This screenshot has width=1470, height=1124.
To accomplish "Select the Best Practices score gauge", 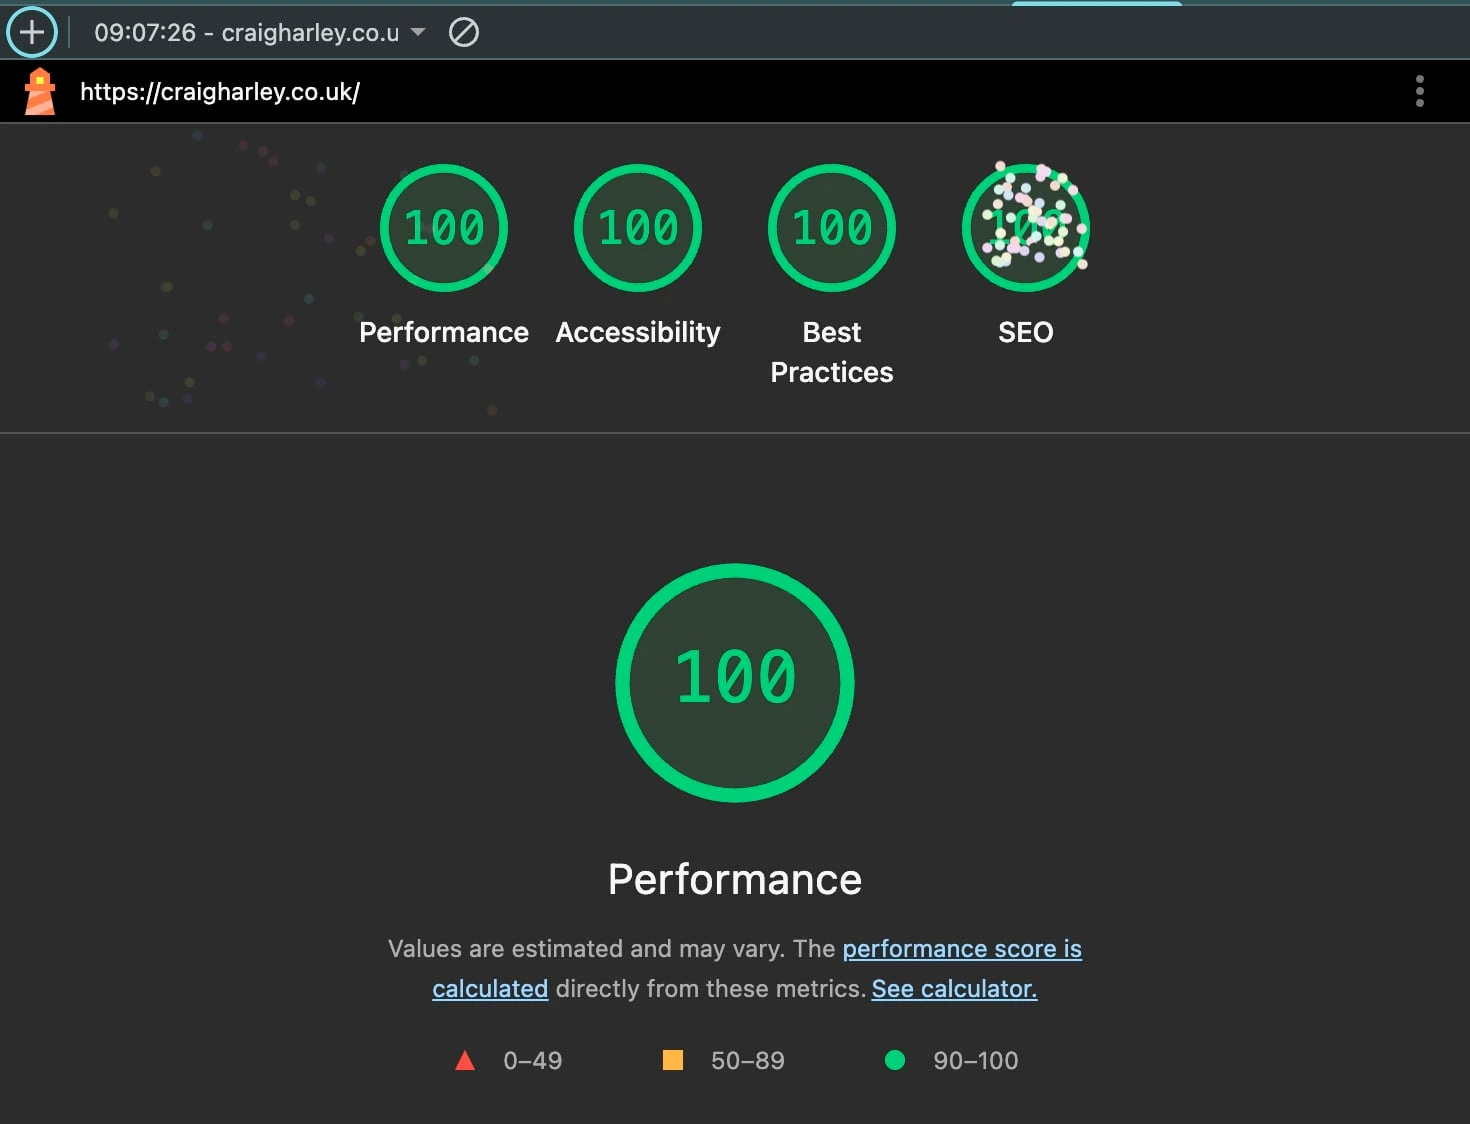I will pyautogui.click(x=831, y=227).
